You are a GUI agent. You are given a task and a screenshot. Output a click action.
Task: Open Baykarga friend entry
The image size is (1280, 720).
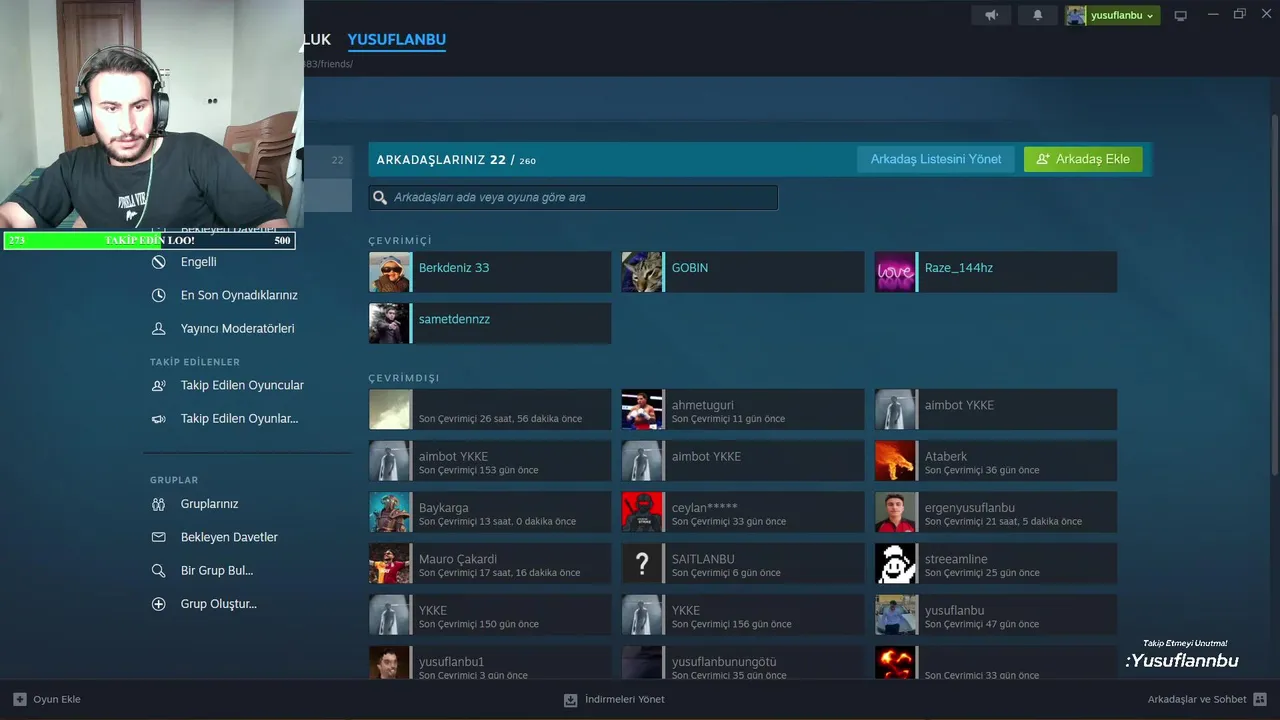(x=490, y=512)
